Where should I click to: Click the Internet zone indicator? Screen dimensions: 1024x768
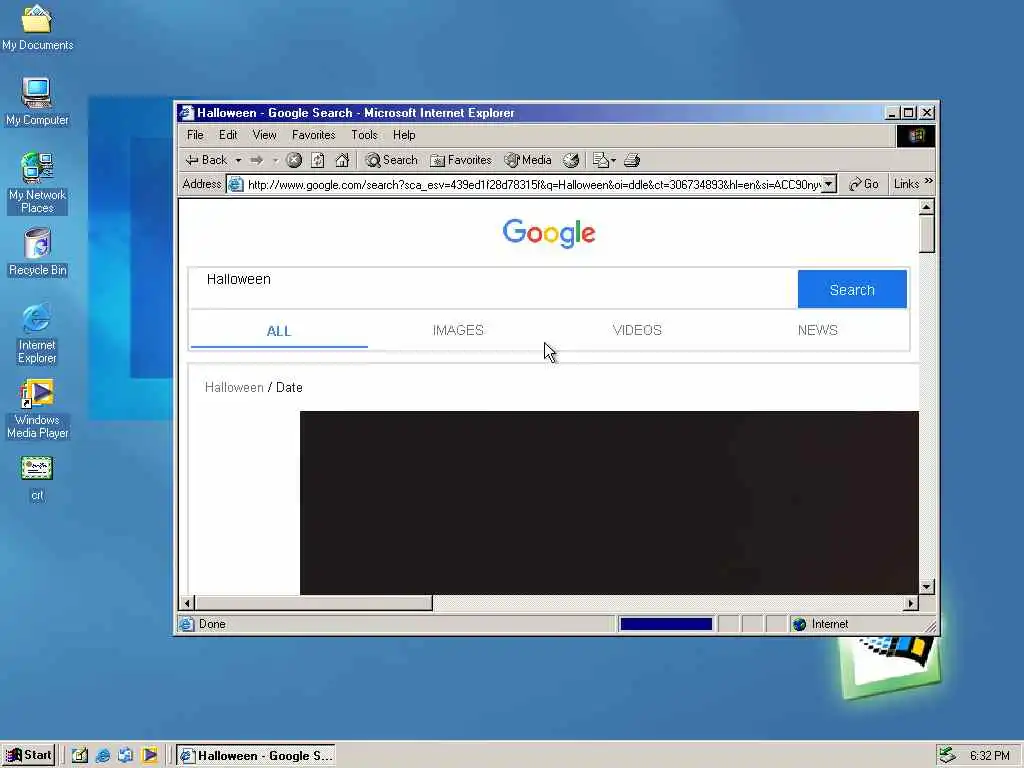click(x=821, y=624)
